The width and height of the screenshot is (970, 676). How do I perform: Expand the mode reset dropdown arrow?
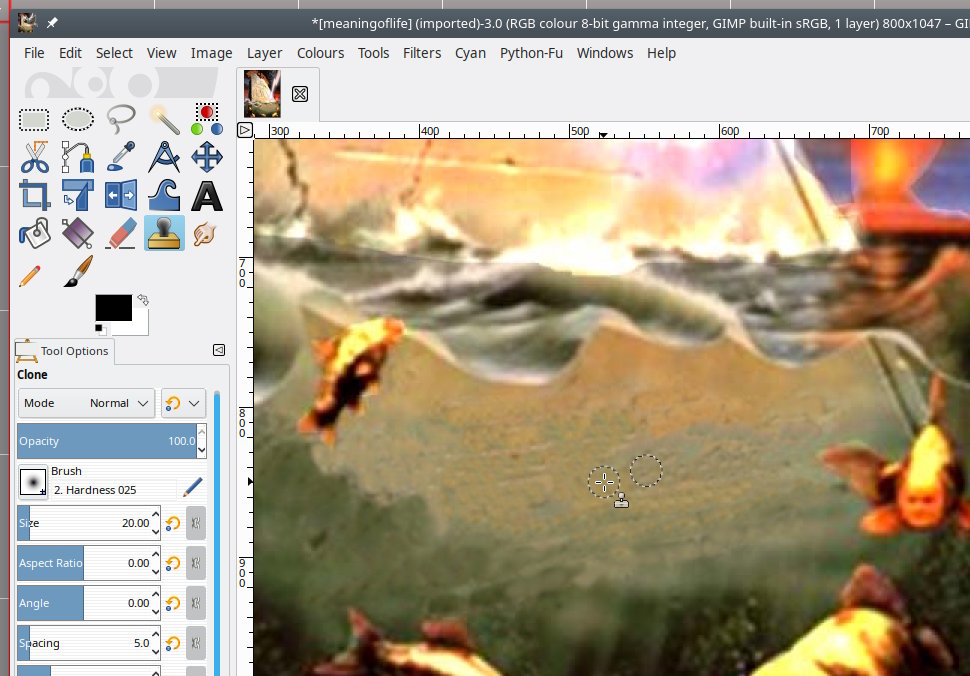click(194, 403)
